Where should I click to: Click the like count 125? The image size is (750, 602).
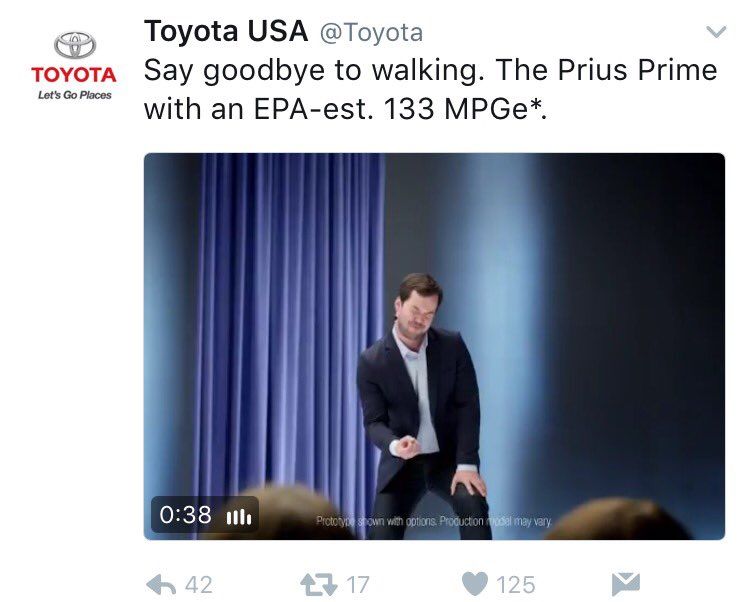(515, 584)
